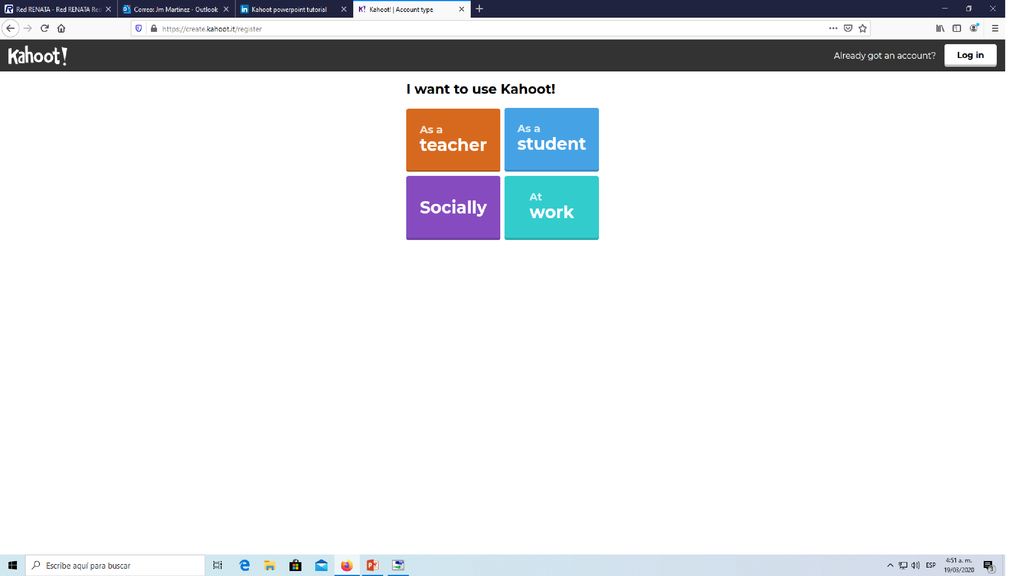1024x576 pixels.
Task: Close the Kahoot powerpoint tutorial tab
Action: point(344,9)
